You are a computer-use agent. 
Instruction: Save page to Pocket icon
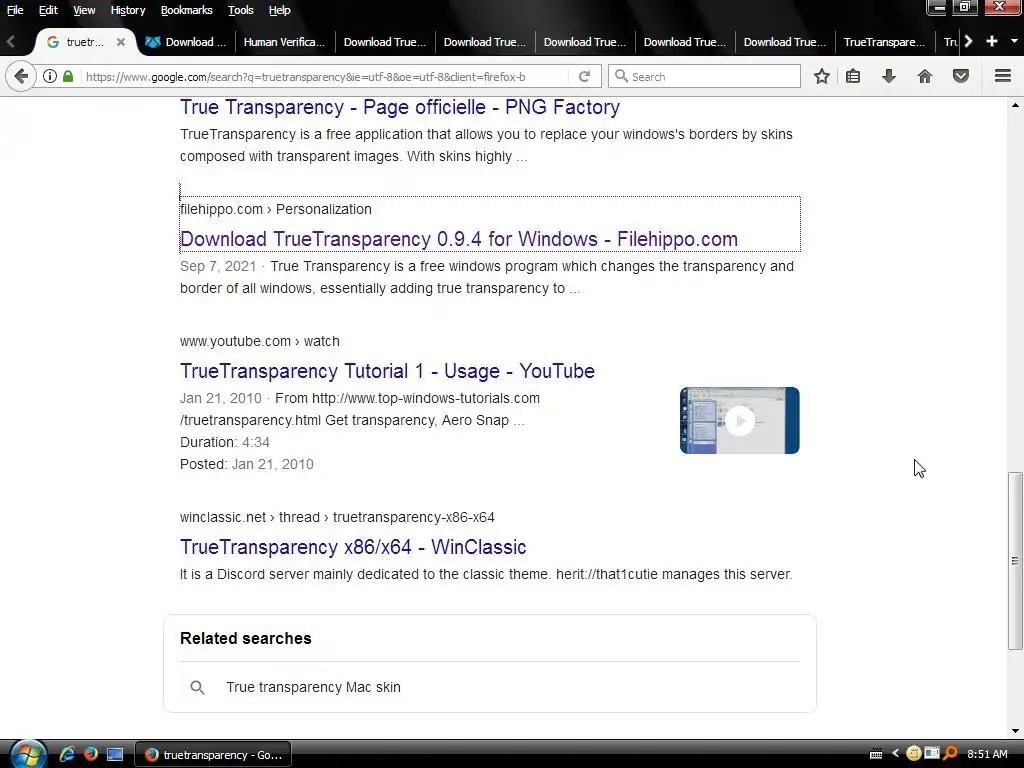point(961,76)
